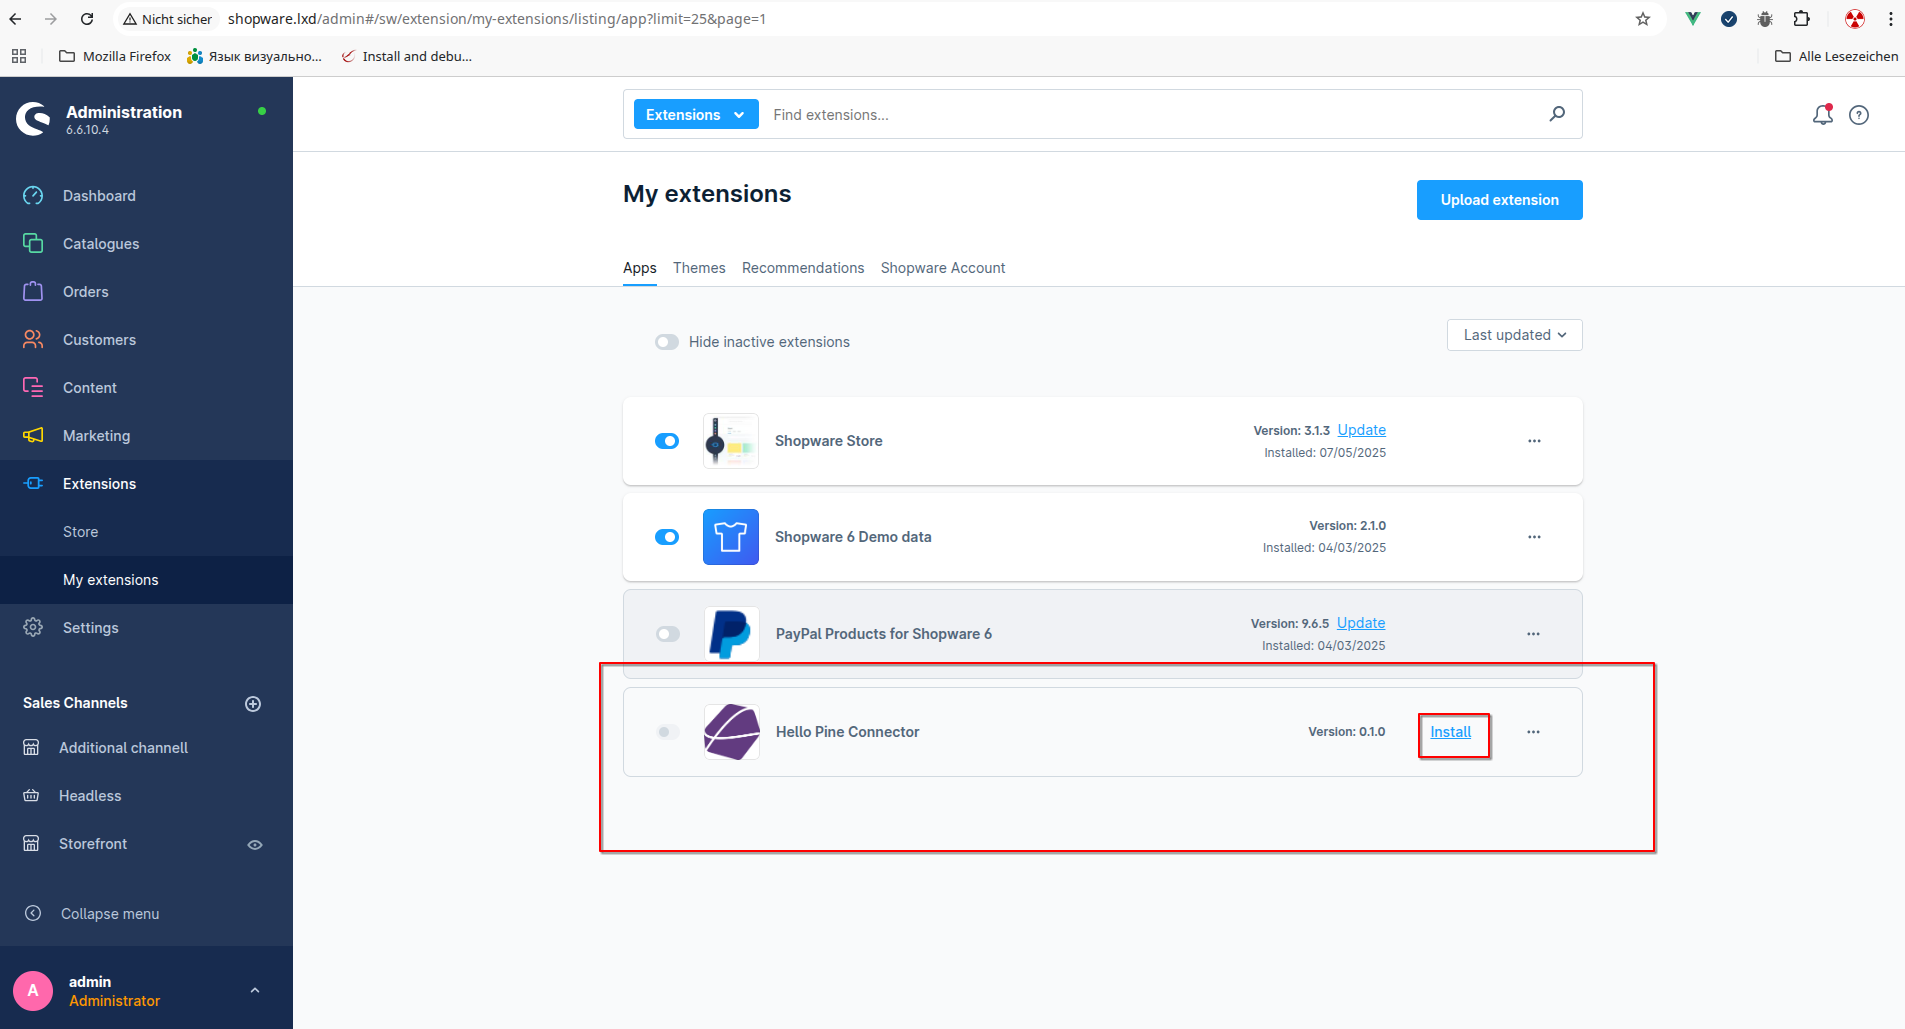
Task: Open options menu for PayPal Products
Action: 1533,634
